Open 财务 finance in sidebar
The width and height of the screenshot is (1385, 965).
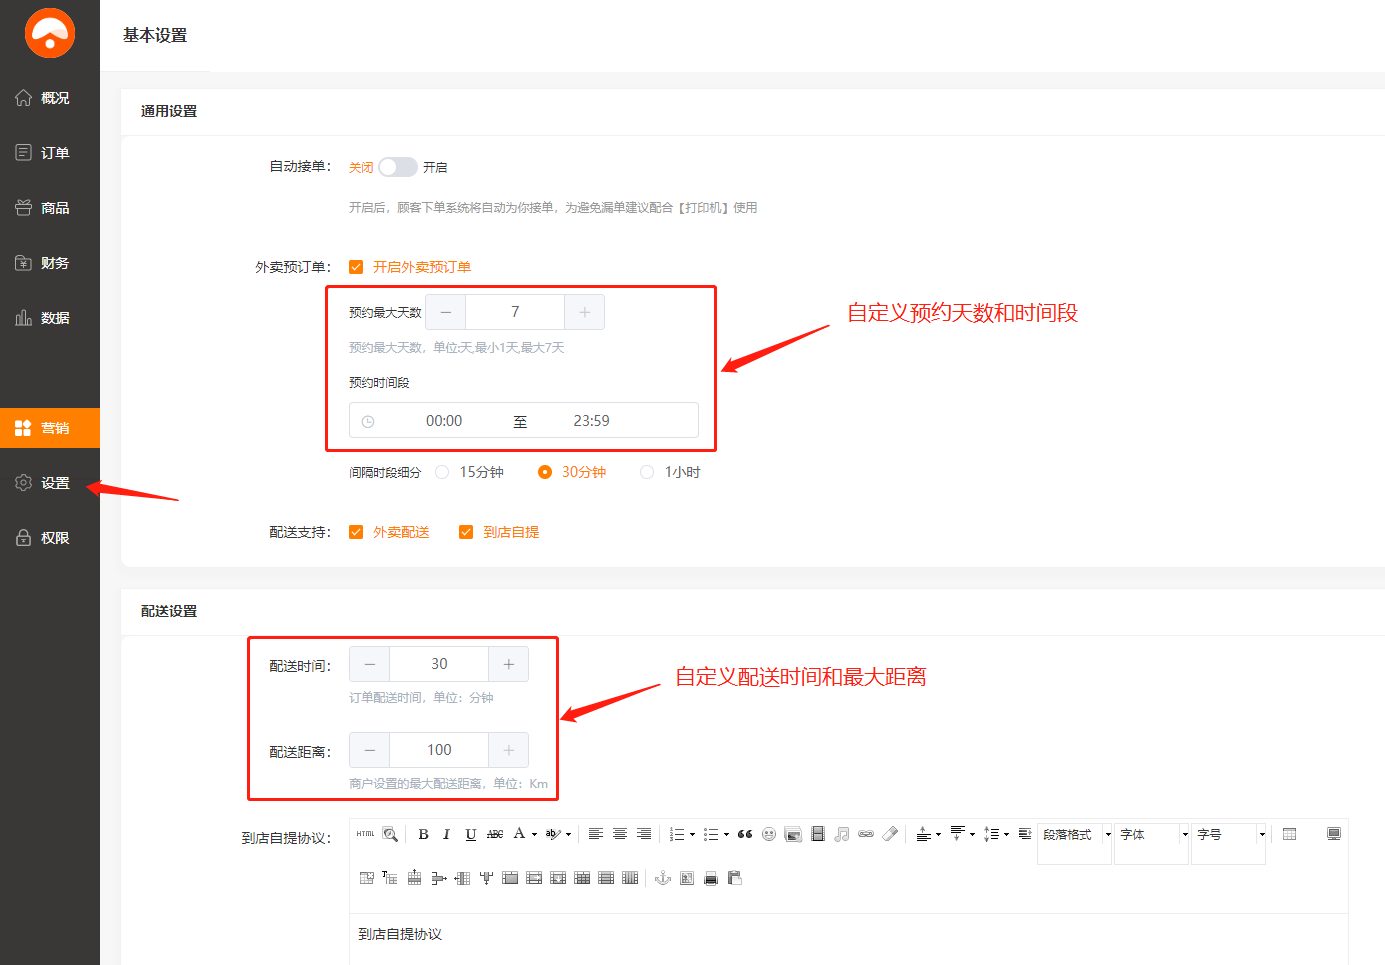[x=50, y=263]
